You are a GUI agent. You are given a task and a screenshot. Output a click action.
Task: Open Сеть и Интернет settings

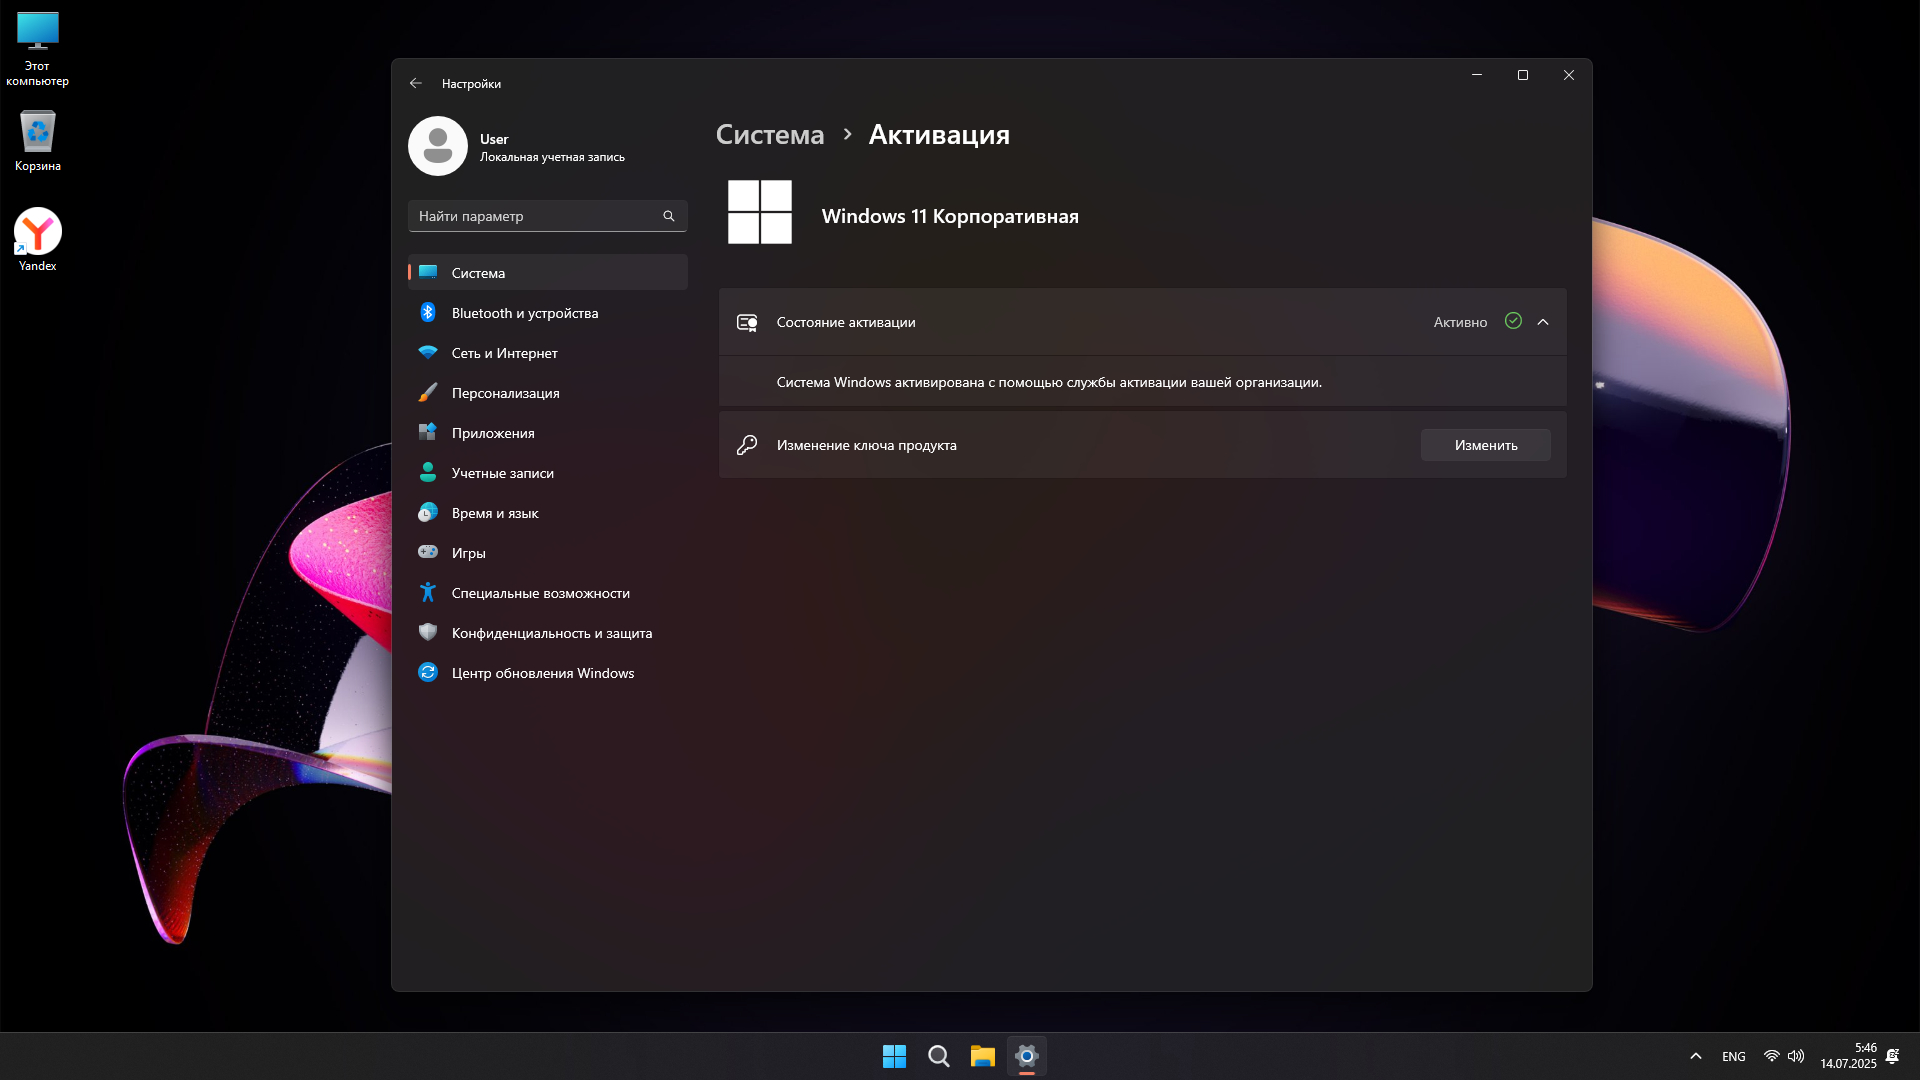click(x=504, y=353)
